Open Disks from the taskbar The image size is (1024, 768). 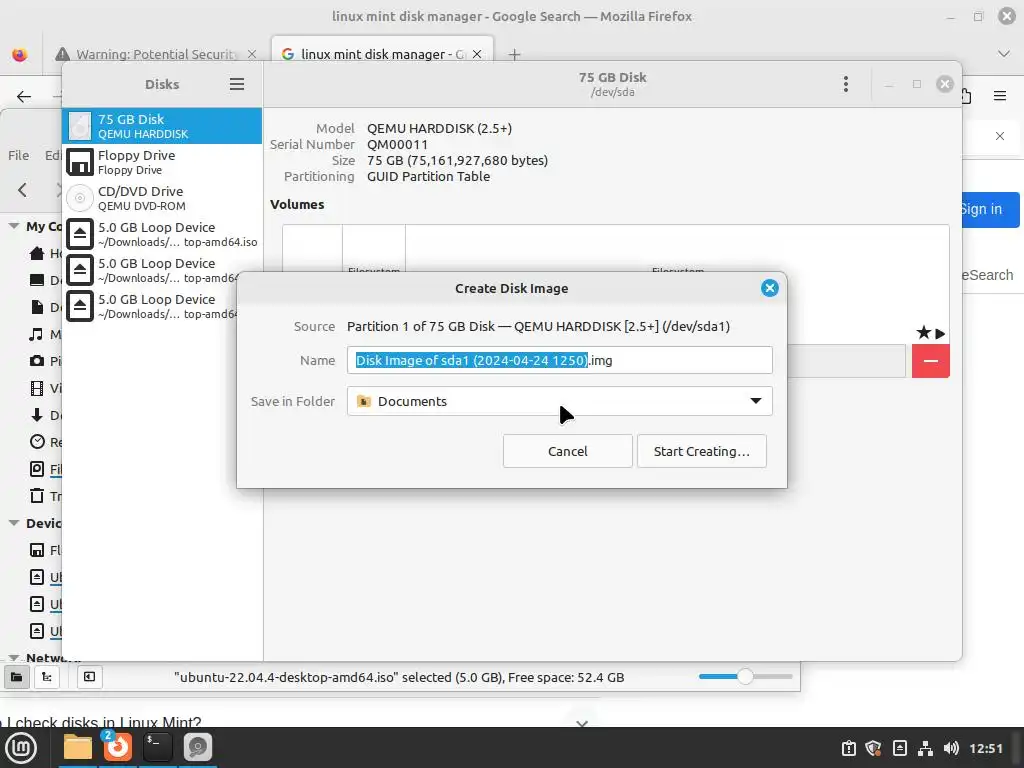(198, 748)
